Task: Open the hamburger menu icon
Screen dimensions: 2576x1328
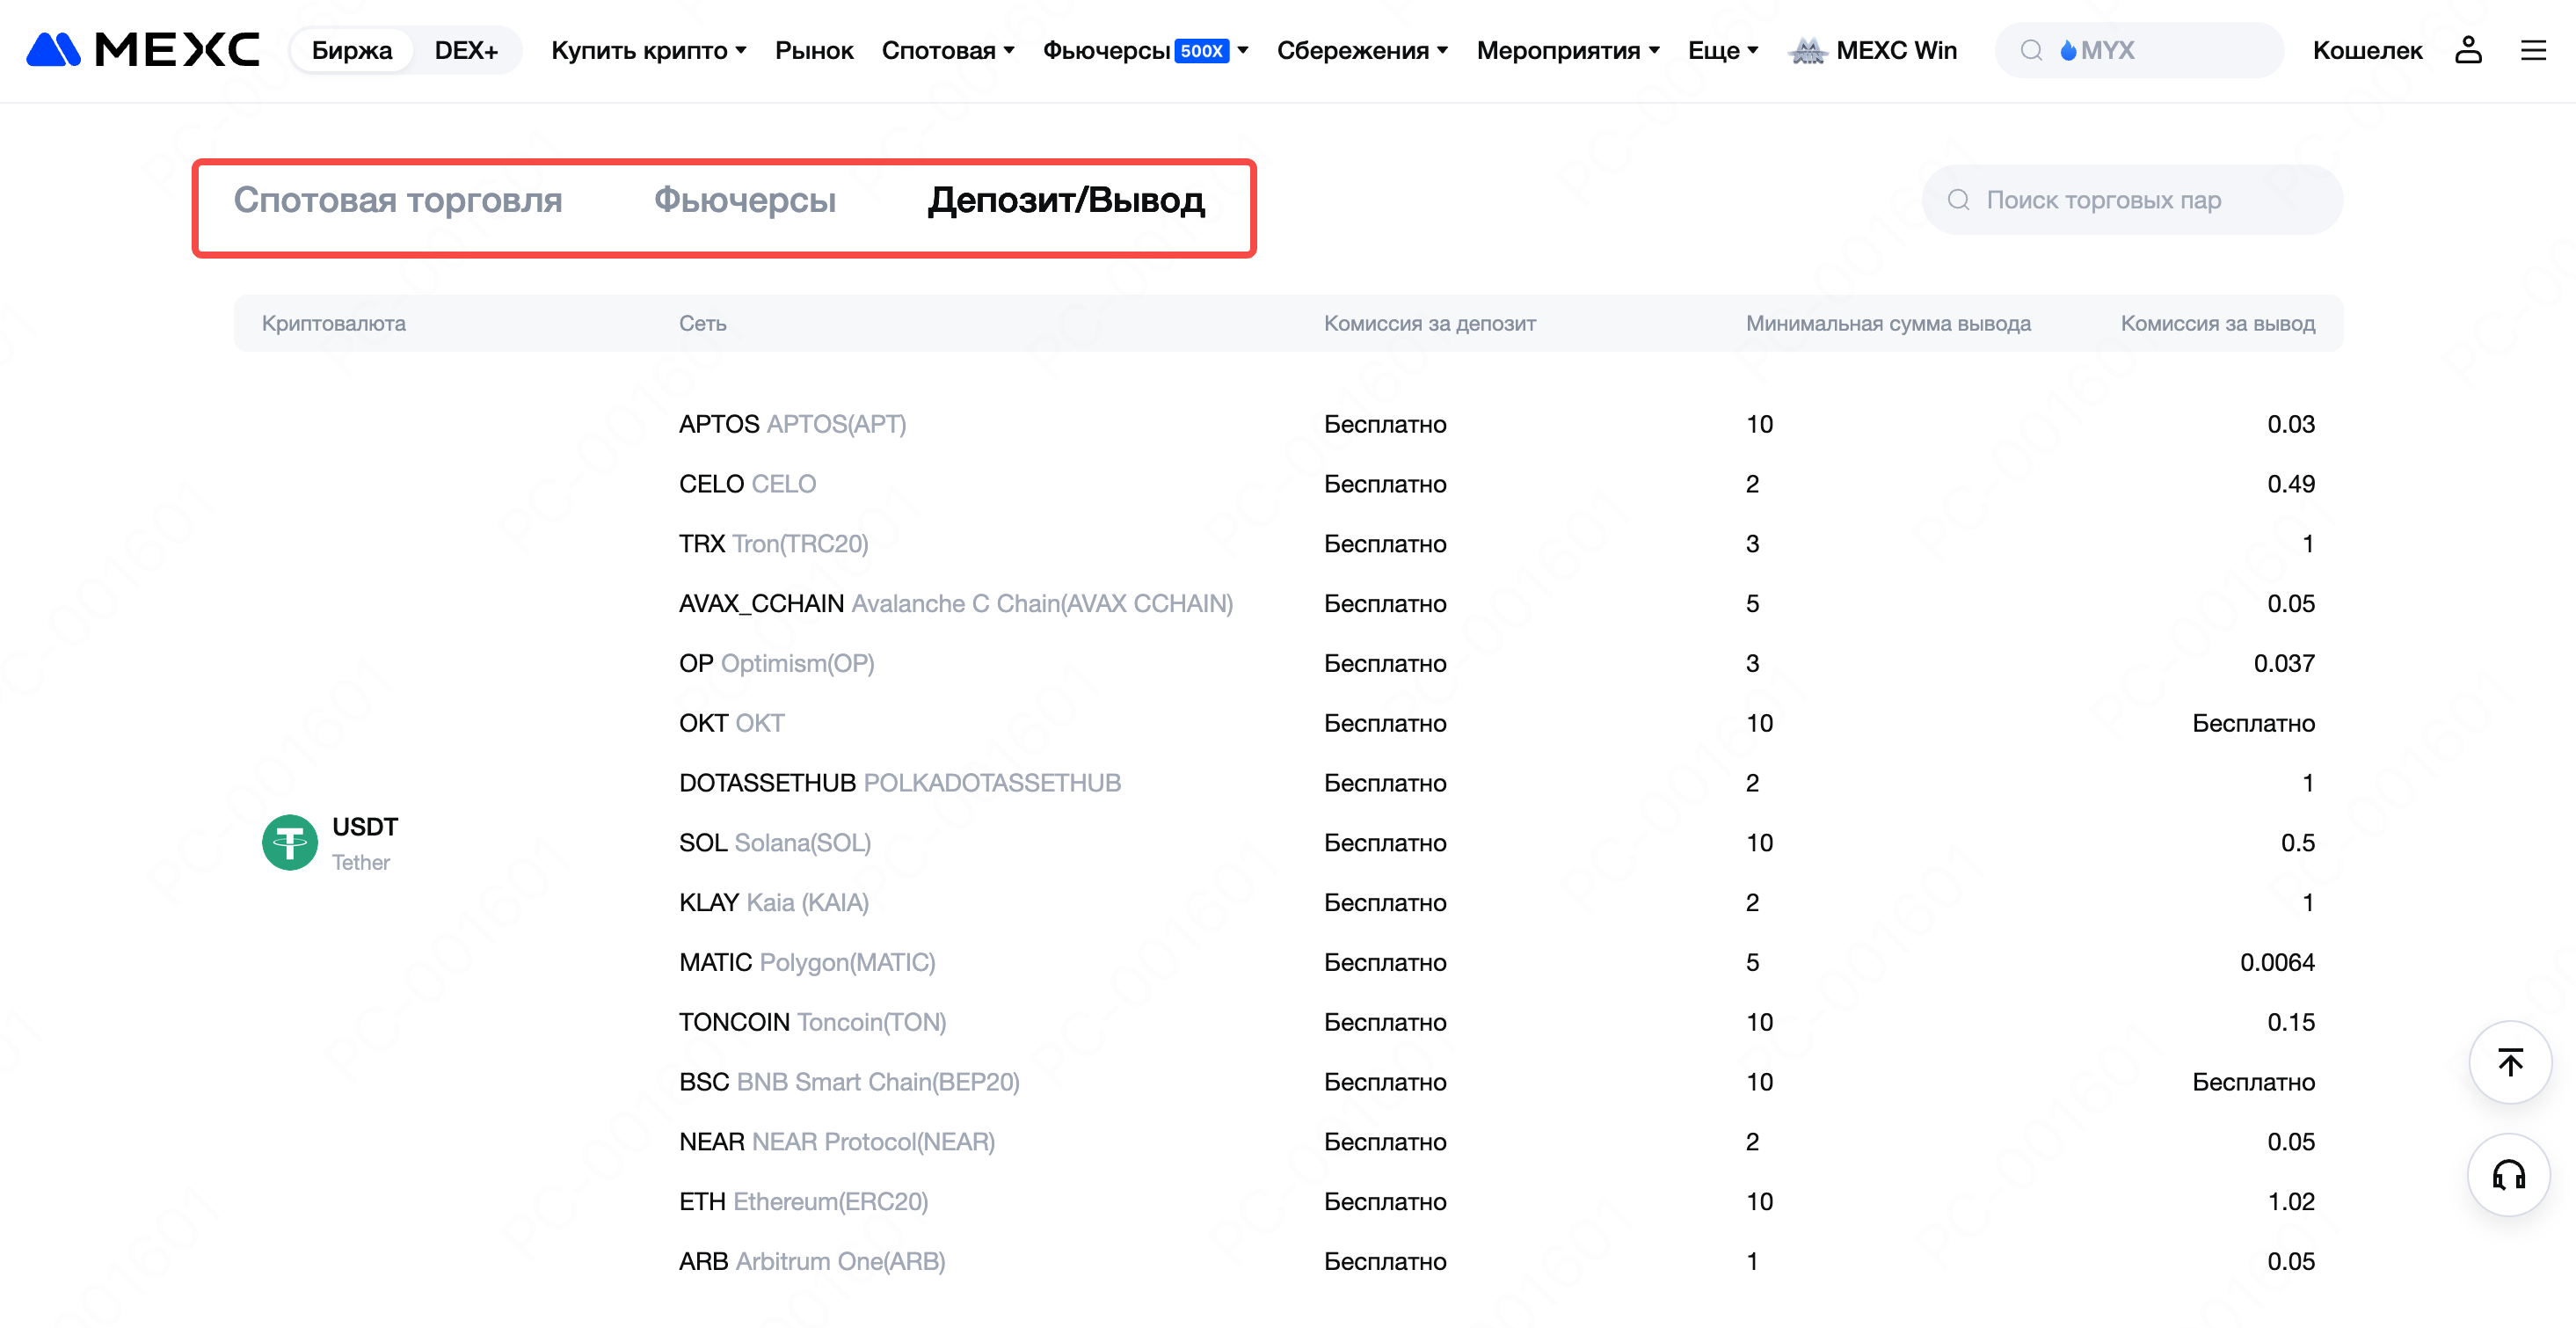Action: point(2533,50)
